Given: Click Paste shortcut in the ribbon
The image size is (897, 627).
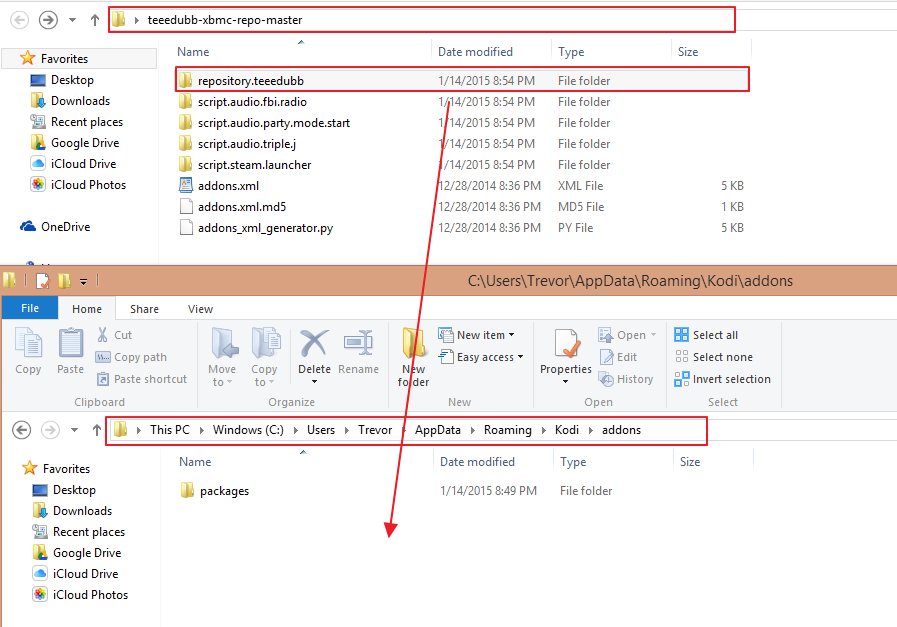Looking at the screenshot, I should (x=141, y=379).
